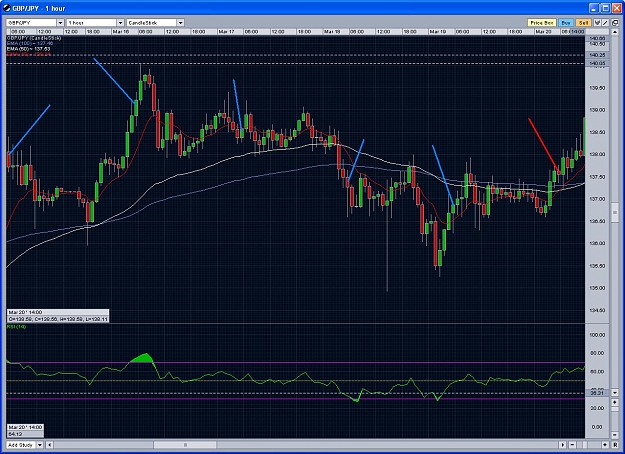
Task: Click the Mar 19 date label
Action: pyautogui.click(x=437, y=31)
